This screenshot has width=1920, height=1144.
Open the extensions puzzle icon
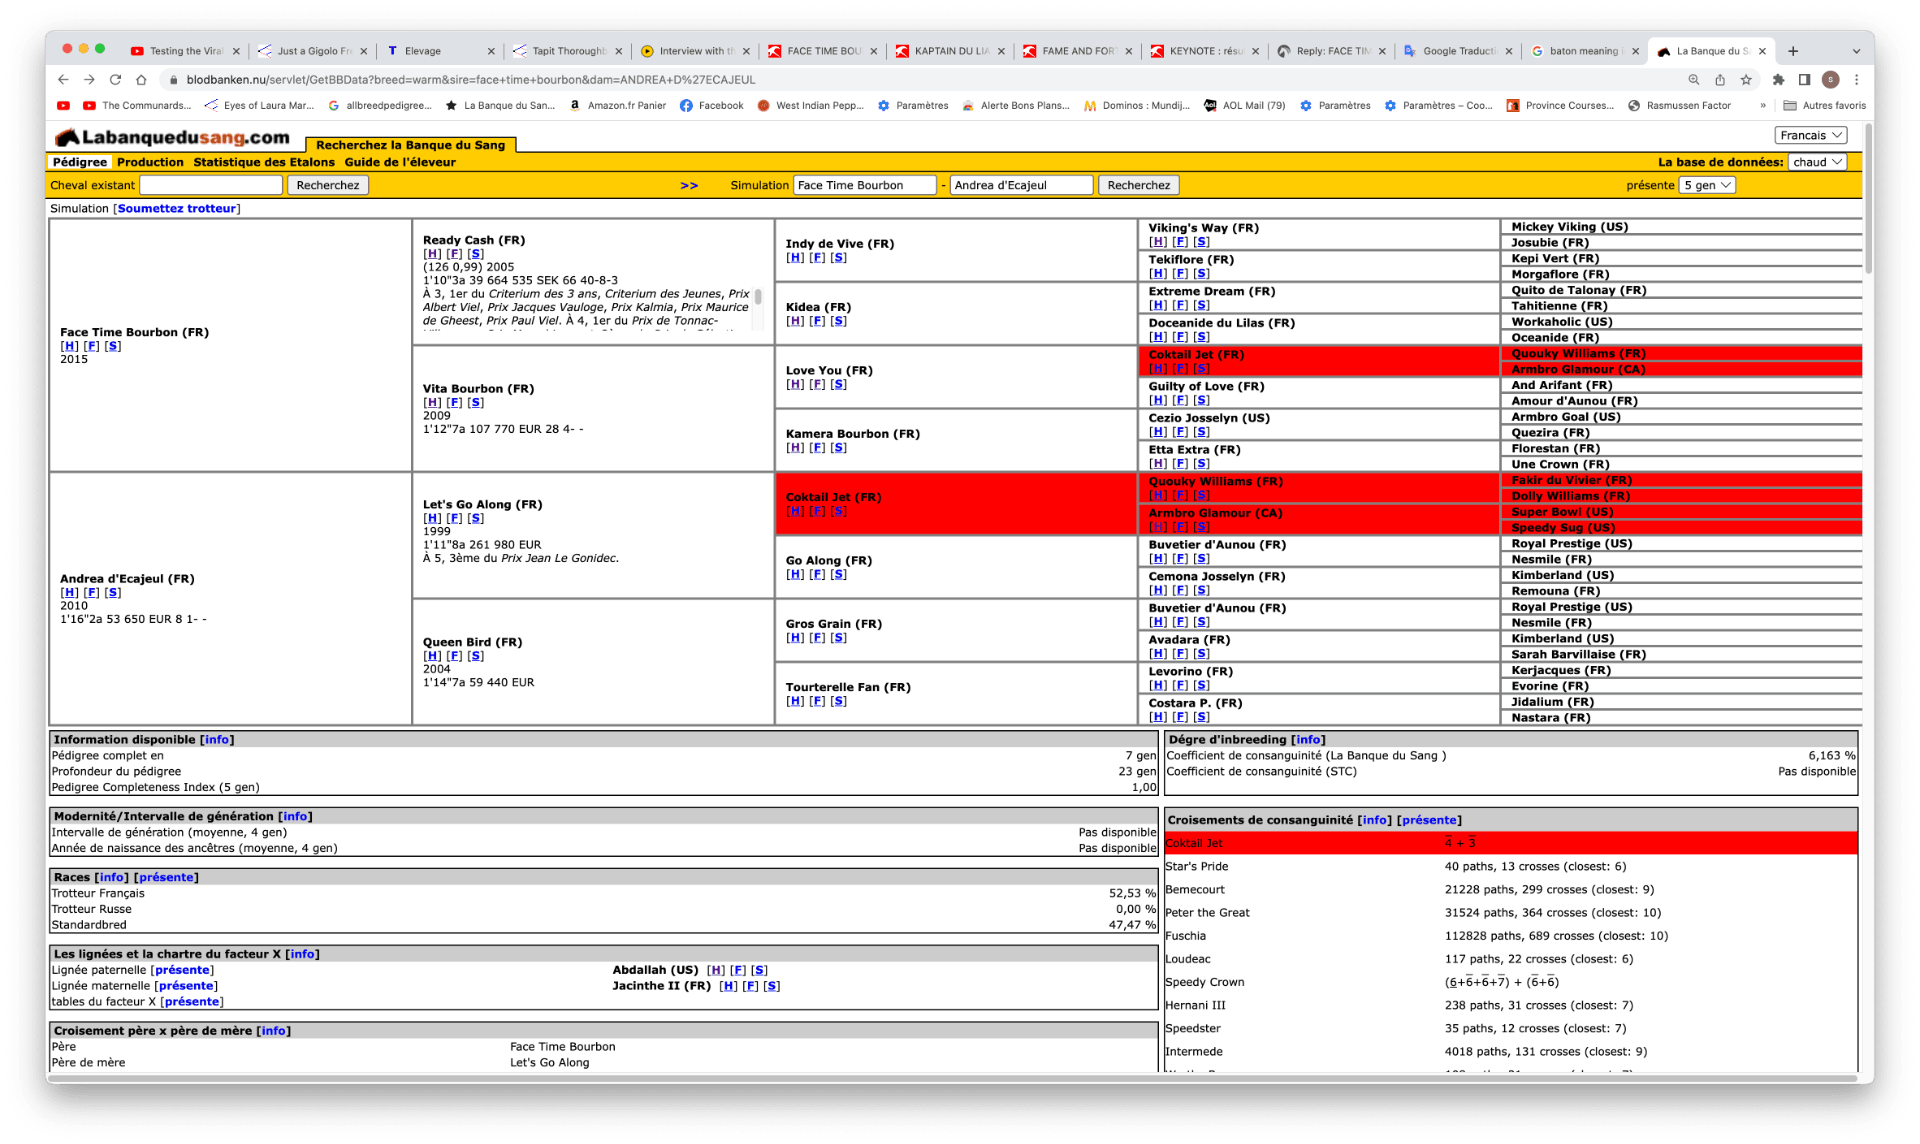(x=1778, y=79)
